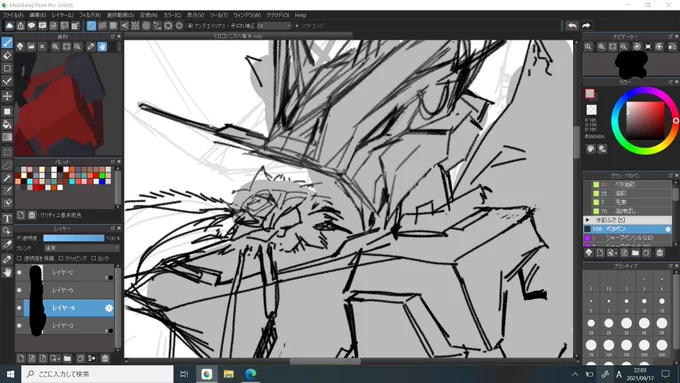The width and height of the screenshot is (680, 383).
Task: Select the Eyedropper tool
Action: 7,259
